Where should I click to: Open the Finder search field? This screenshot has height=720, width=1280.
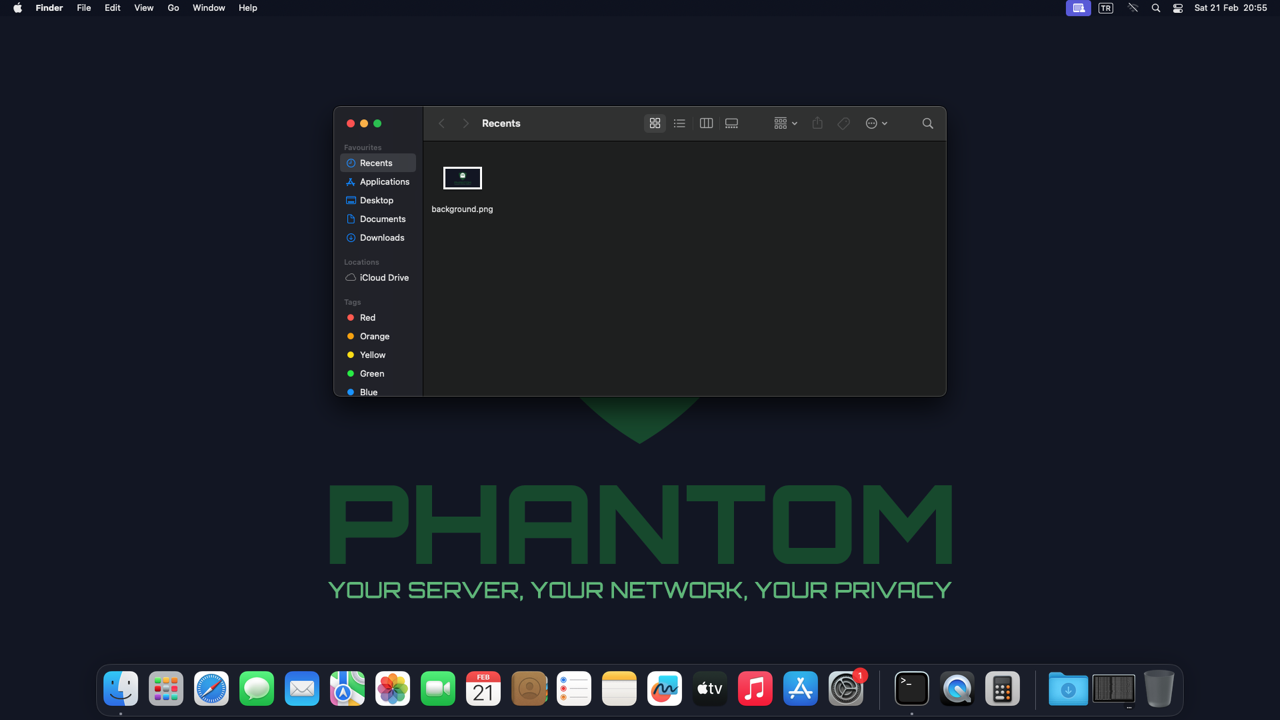tap(927, 124)
